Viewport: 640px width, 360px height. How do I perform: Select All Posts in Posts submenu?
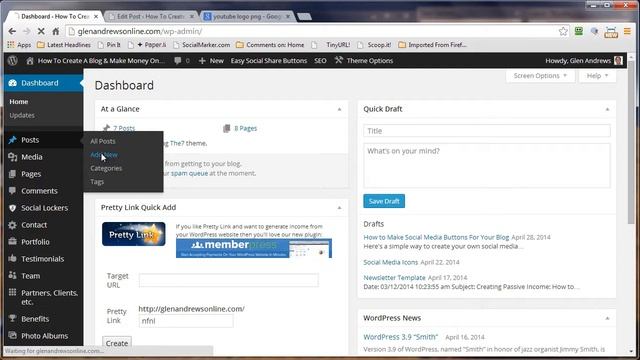(x=103, y=141)
